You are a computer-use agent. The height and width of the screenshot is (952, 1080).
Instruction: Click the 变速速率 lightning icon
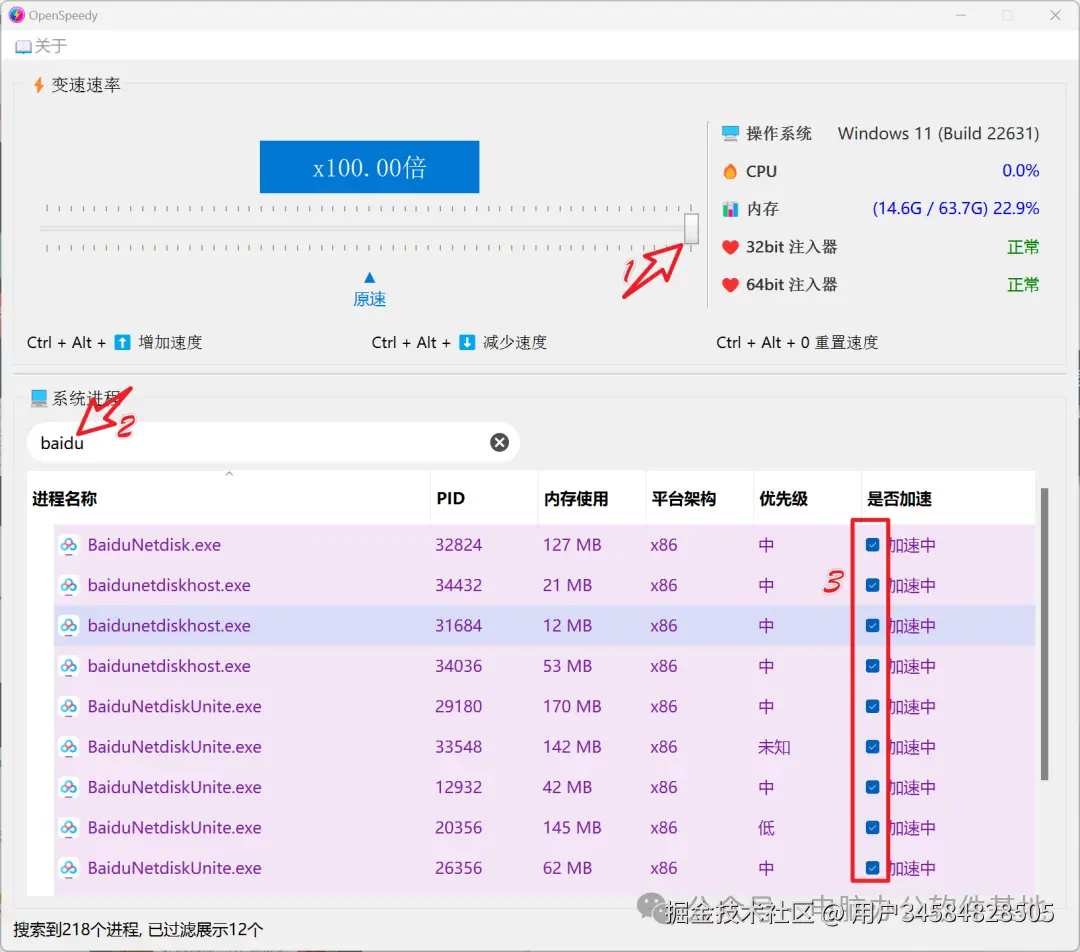pyautogui.click(x=39, y=85)
